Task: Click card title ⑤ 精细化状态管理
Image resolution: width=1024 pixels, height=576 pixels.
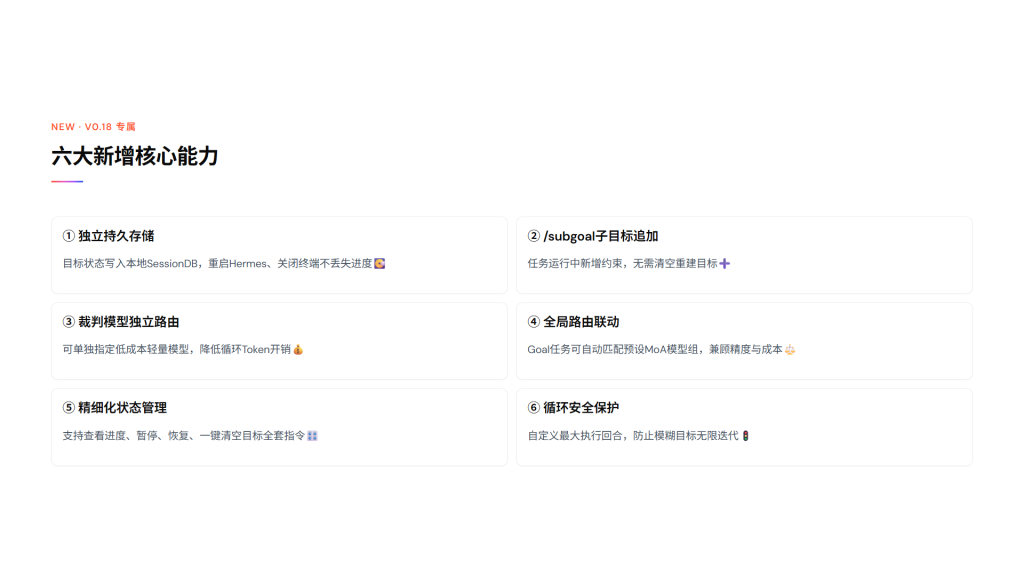Action: [x=114, y=408]
